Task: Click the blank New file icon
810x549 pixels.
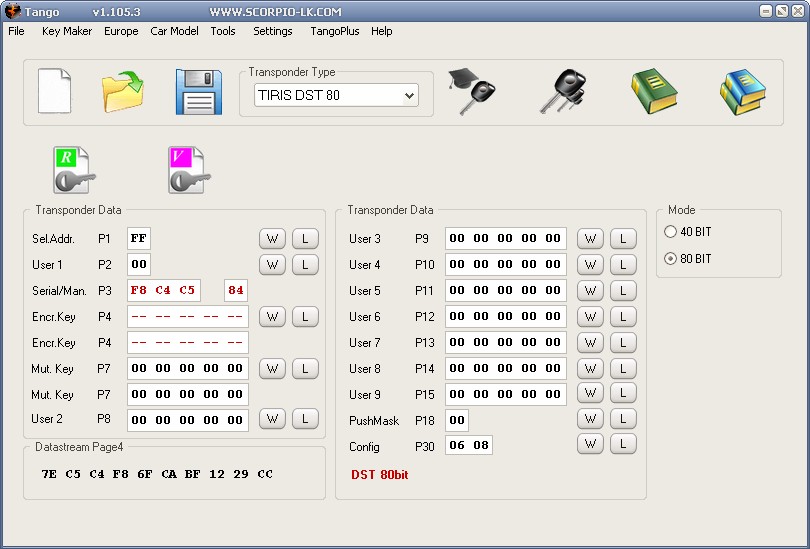Action: 54,91
